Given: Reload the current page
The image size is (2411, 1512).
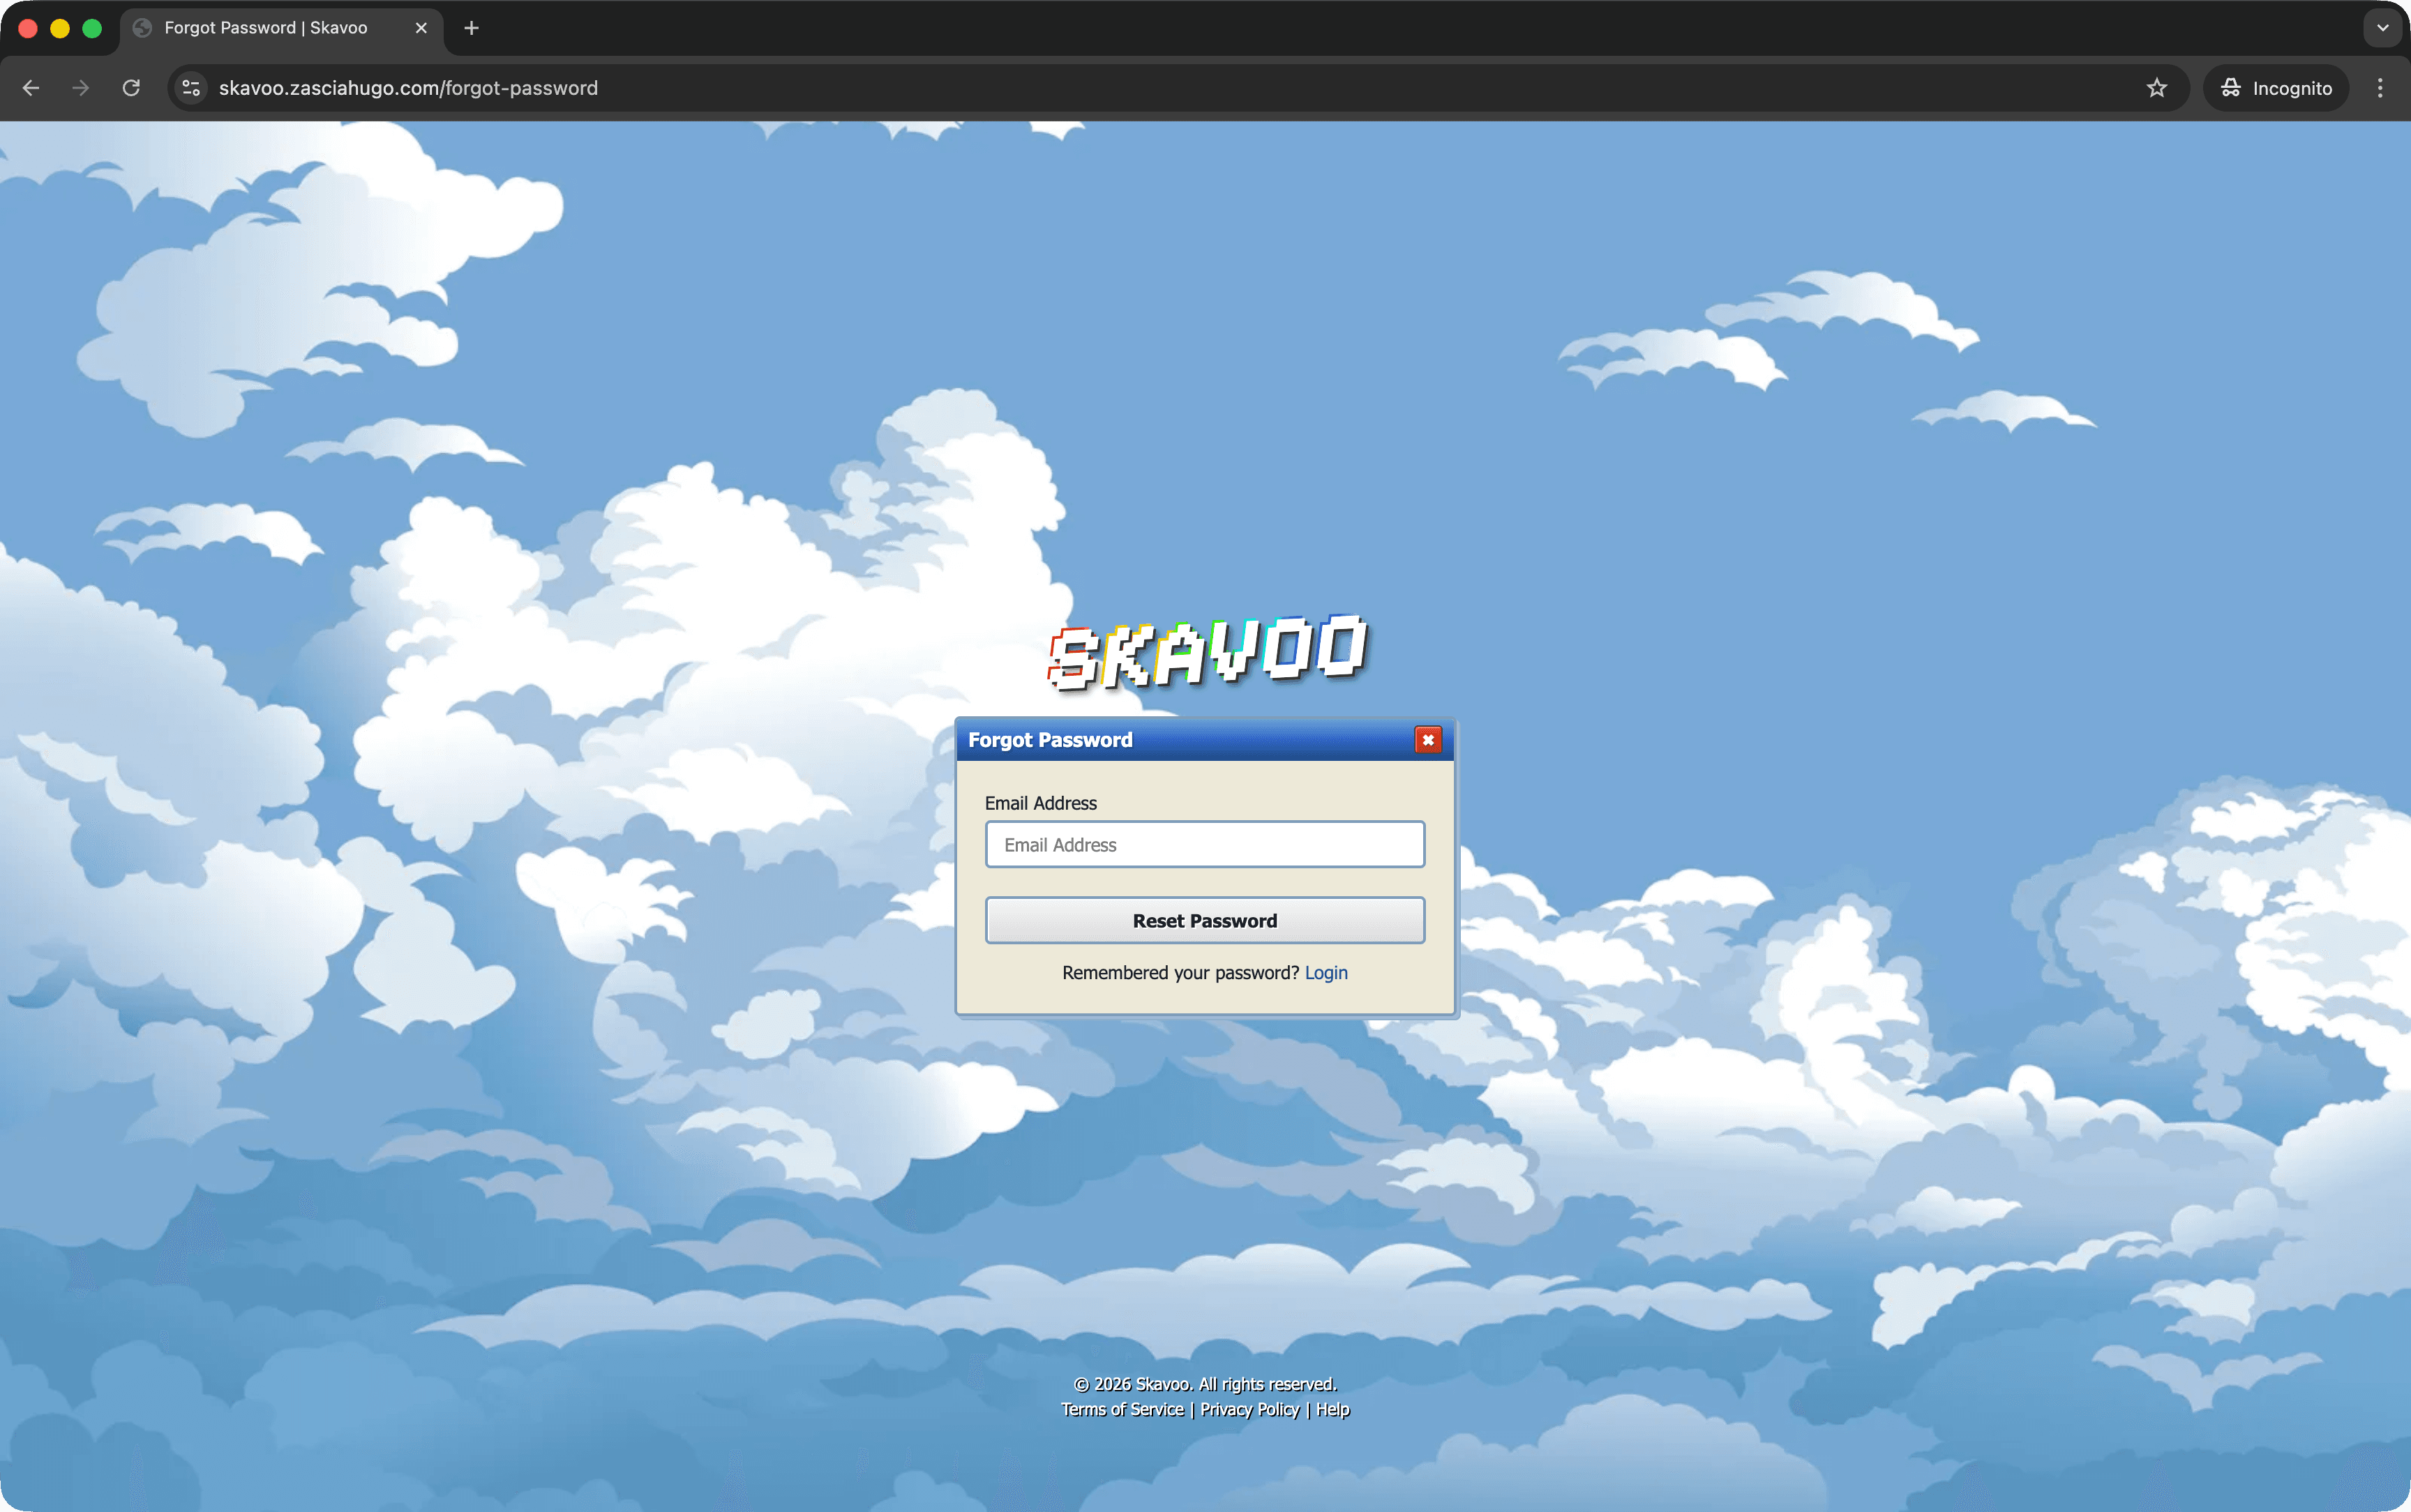Looking at the screenshot, I should coord(130,88).
